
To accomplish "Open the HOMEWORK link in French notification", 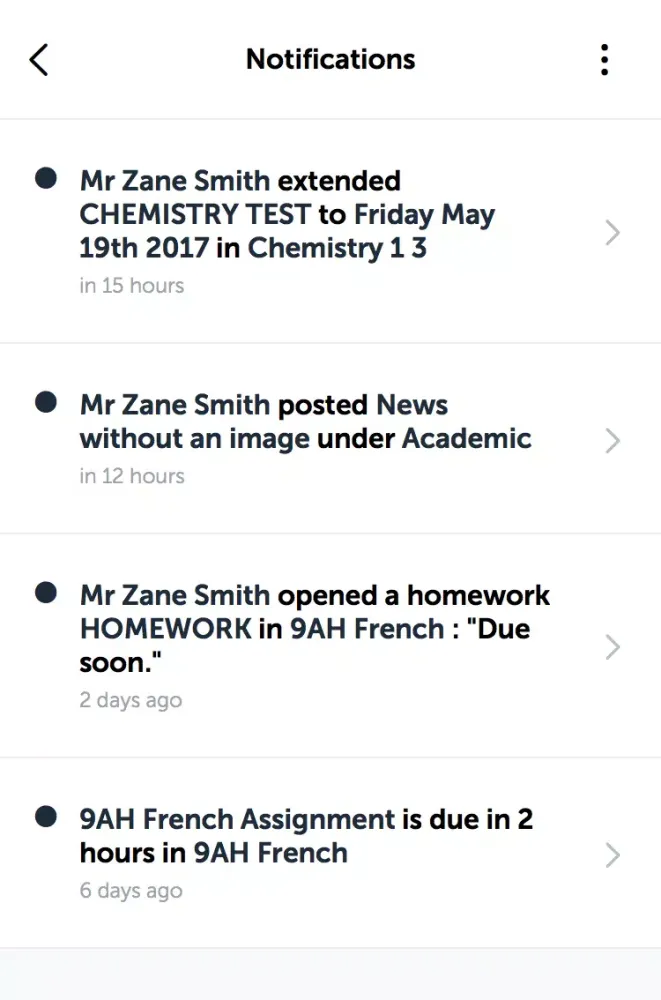I will tap(166, 629).
